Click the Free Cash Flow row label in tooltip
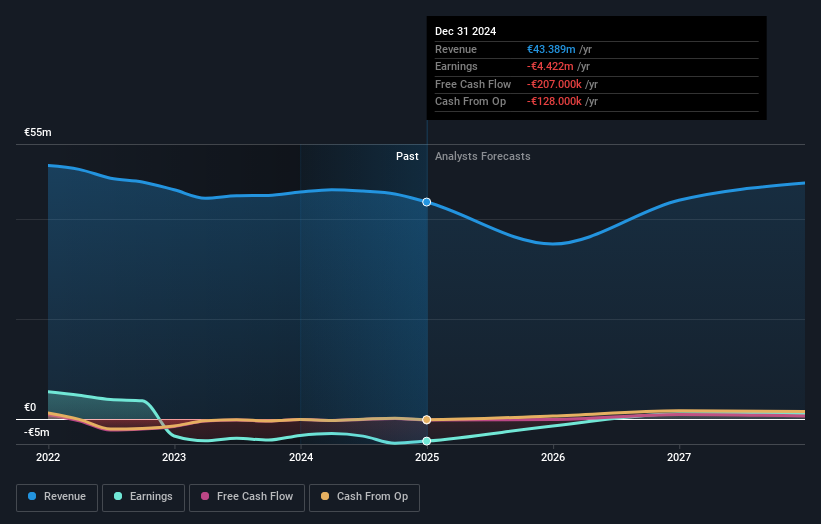Image resolution: width=821 pixels, height=524 pixels. tap(473, 84)
